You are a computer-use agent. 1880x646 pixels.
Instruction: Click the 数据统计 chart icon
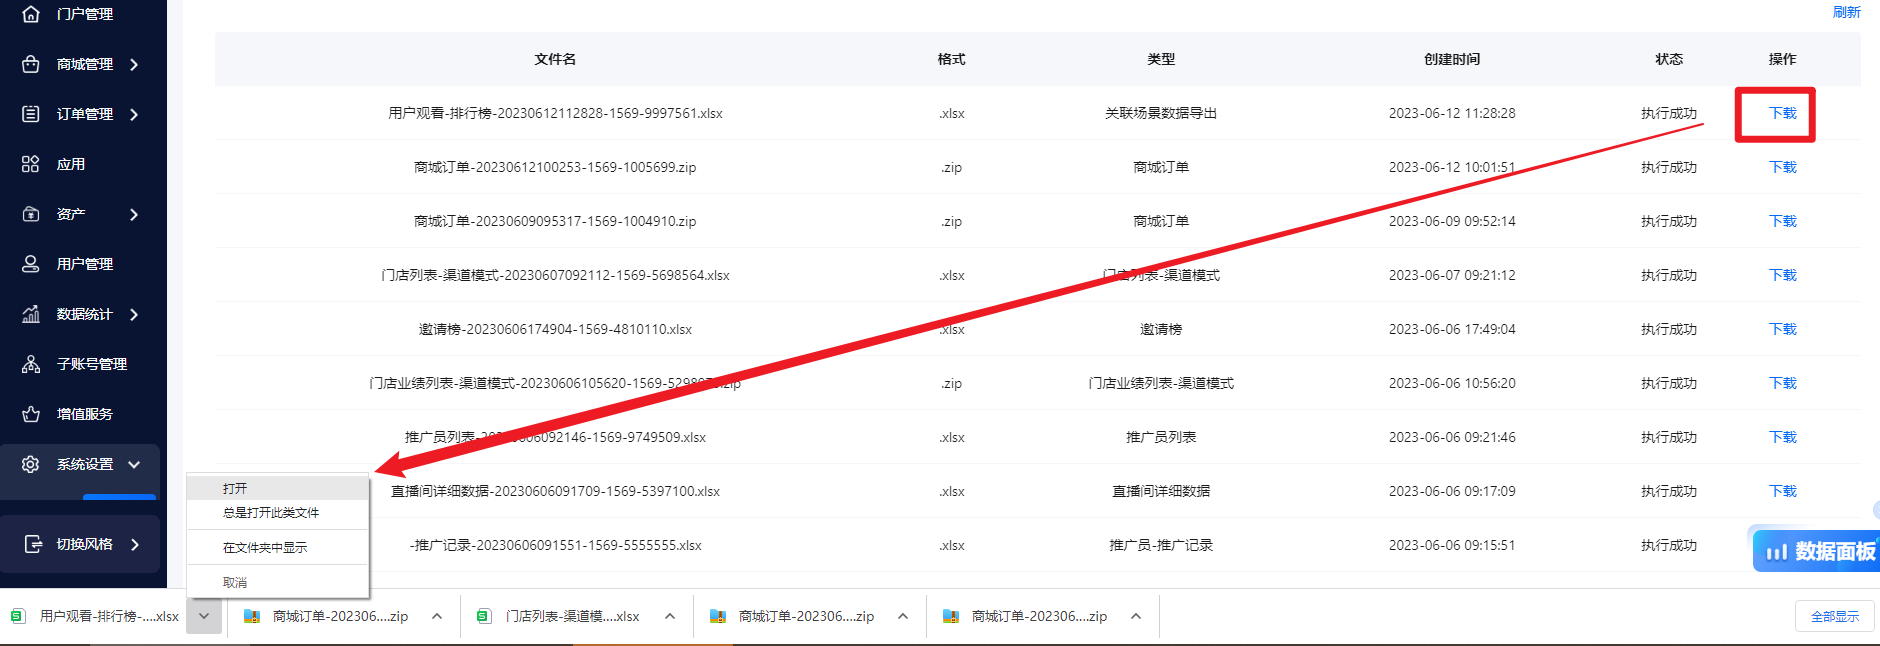(31, 314)
